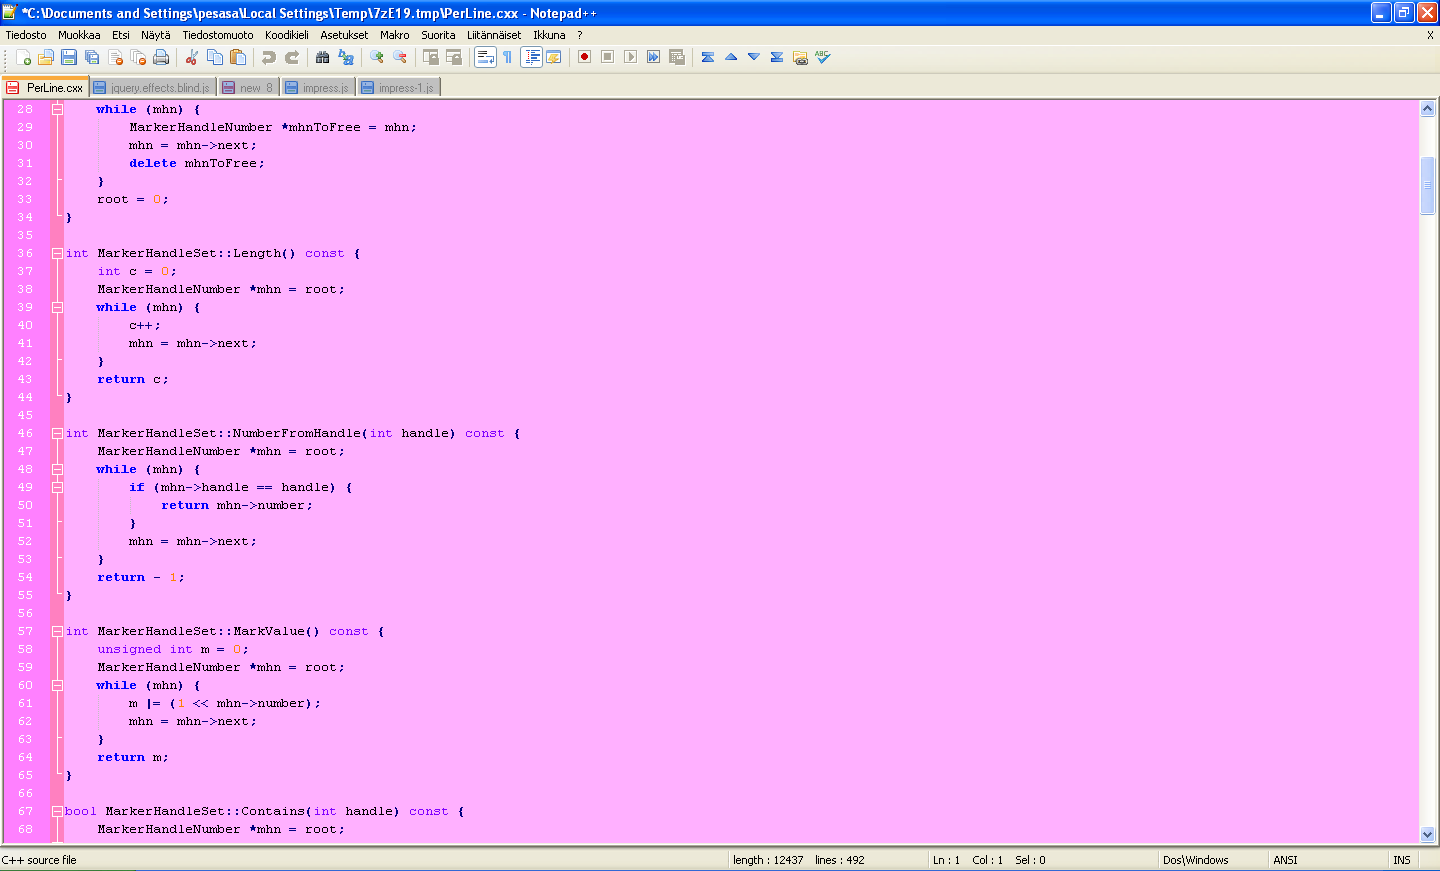Play back the recorded macro

click(630, 57)
